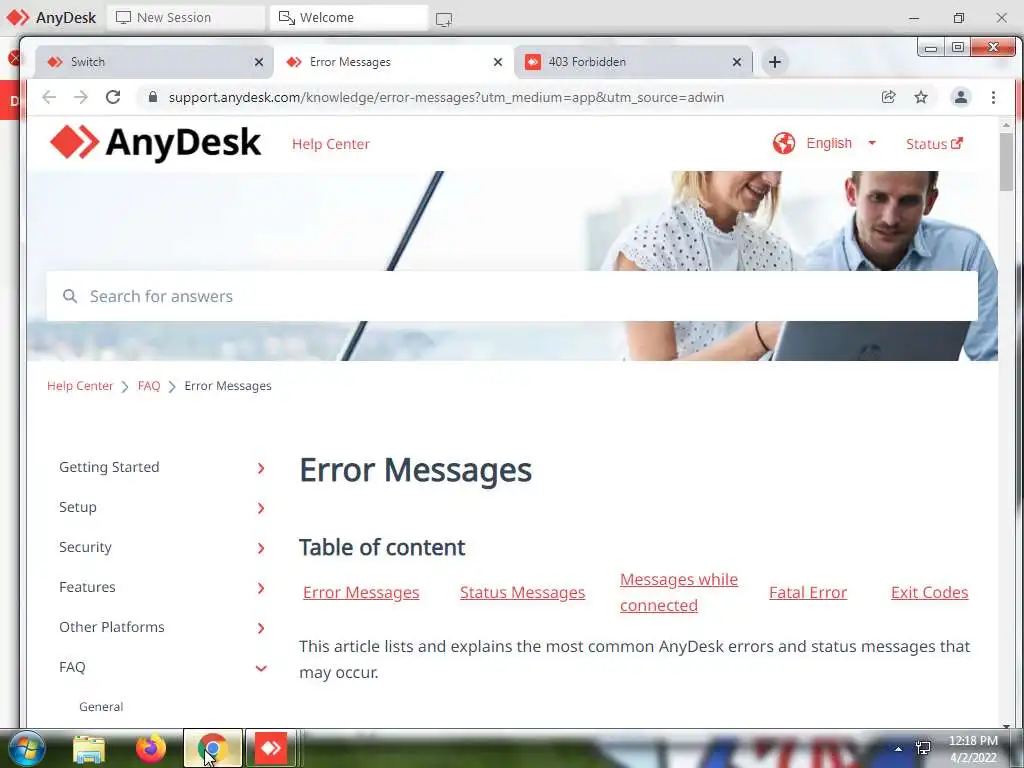Click the AnyDesk title bar logo
Viewport: 1024px width, 768px height.
[18, 17]
